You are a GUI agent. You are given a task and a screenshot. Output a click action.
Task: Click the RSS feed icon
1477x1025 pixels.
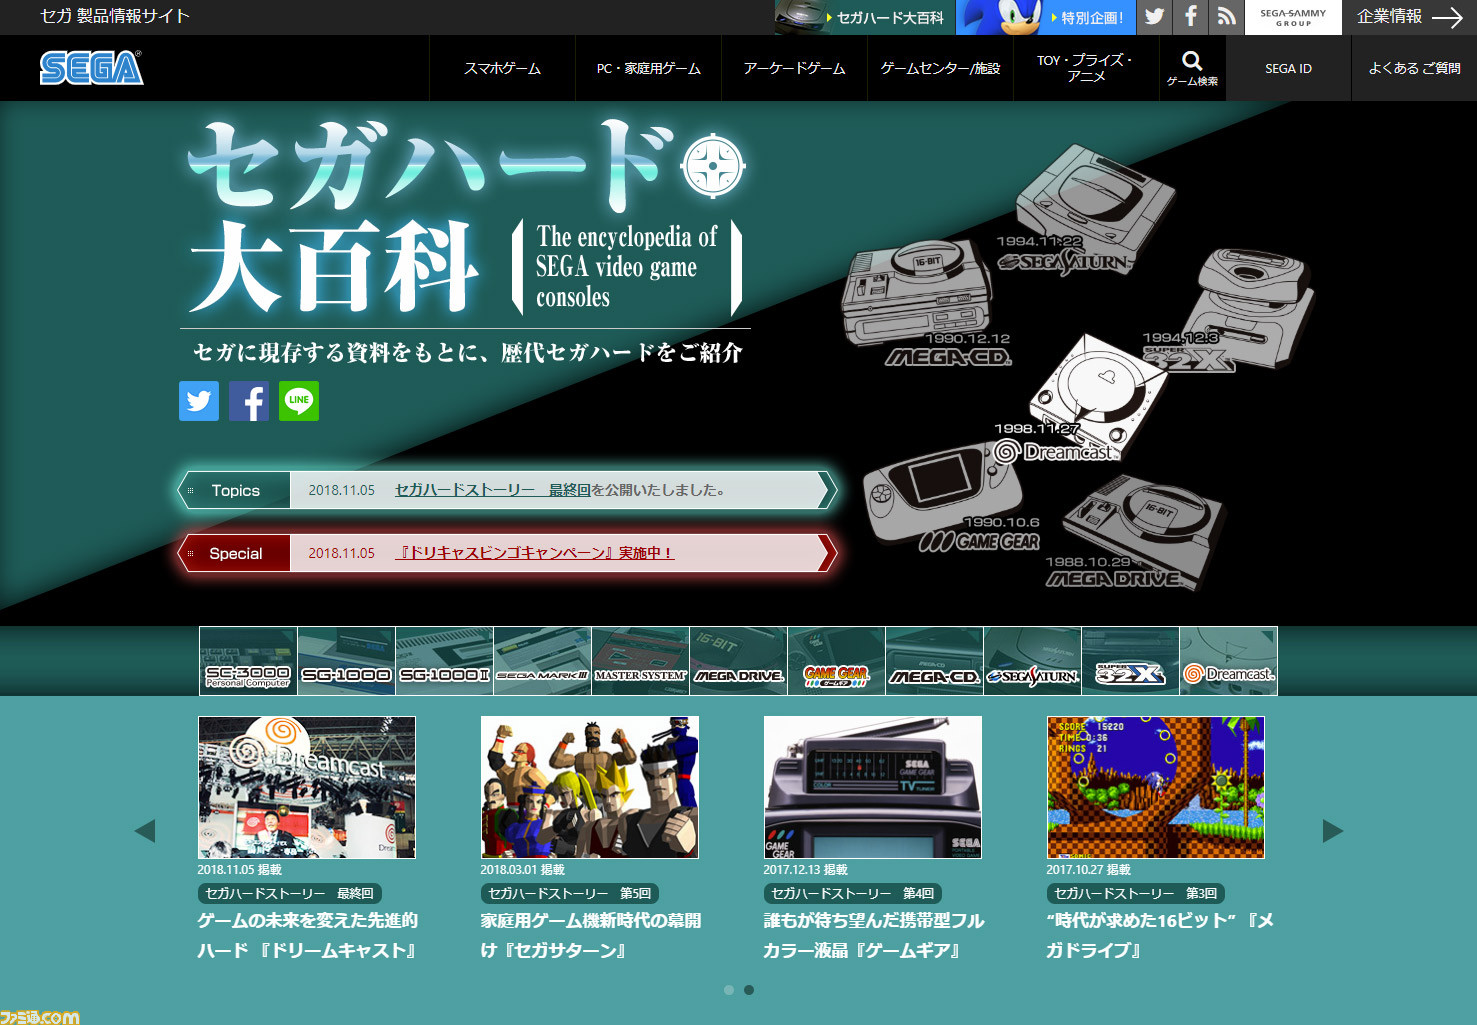coord(1226,17)
